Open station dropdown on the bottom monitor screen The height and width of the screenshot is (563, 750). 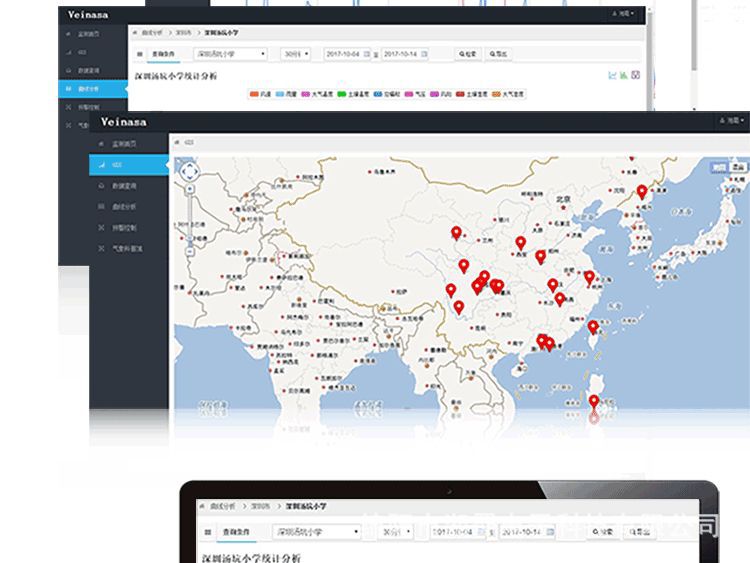click(317, 532)
